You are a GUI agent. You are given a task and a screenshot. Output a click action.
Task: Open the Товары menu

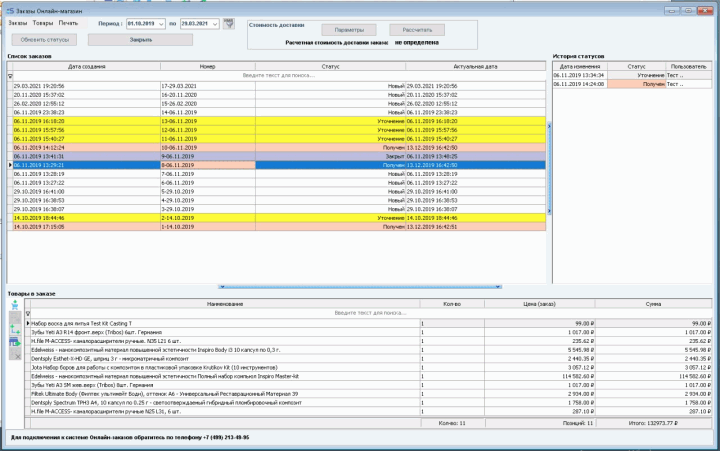43,21
